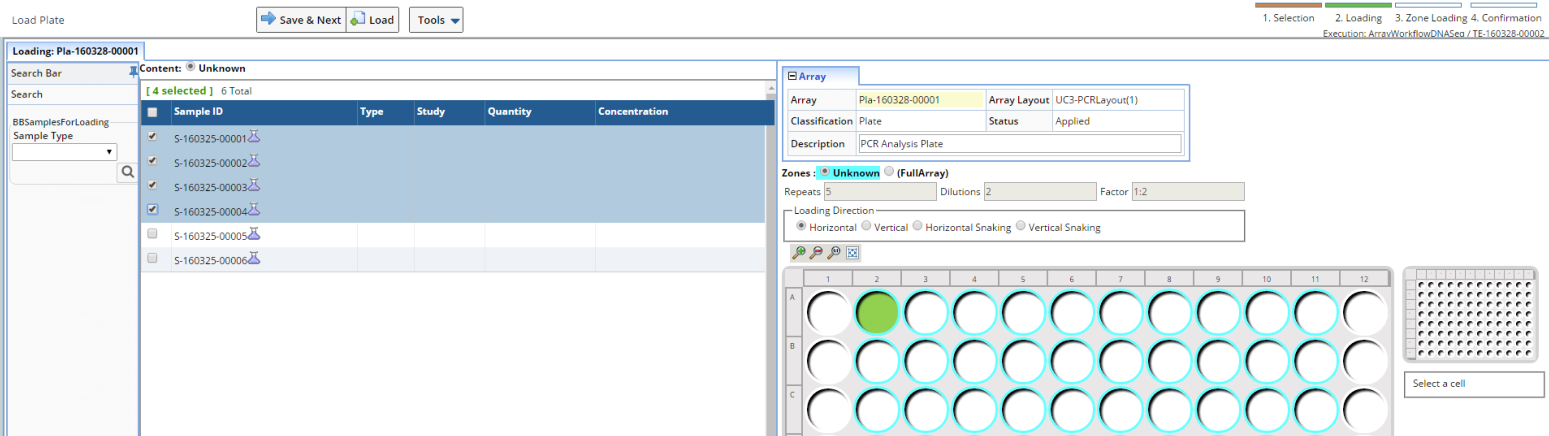Click the Array field Pla-160328-00001
1549x436 pixels.
pyautogui.click(x=920, y=99)
